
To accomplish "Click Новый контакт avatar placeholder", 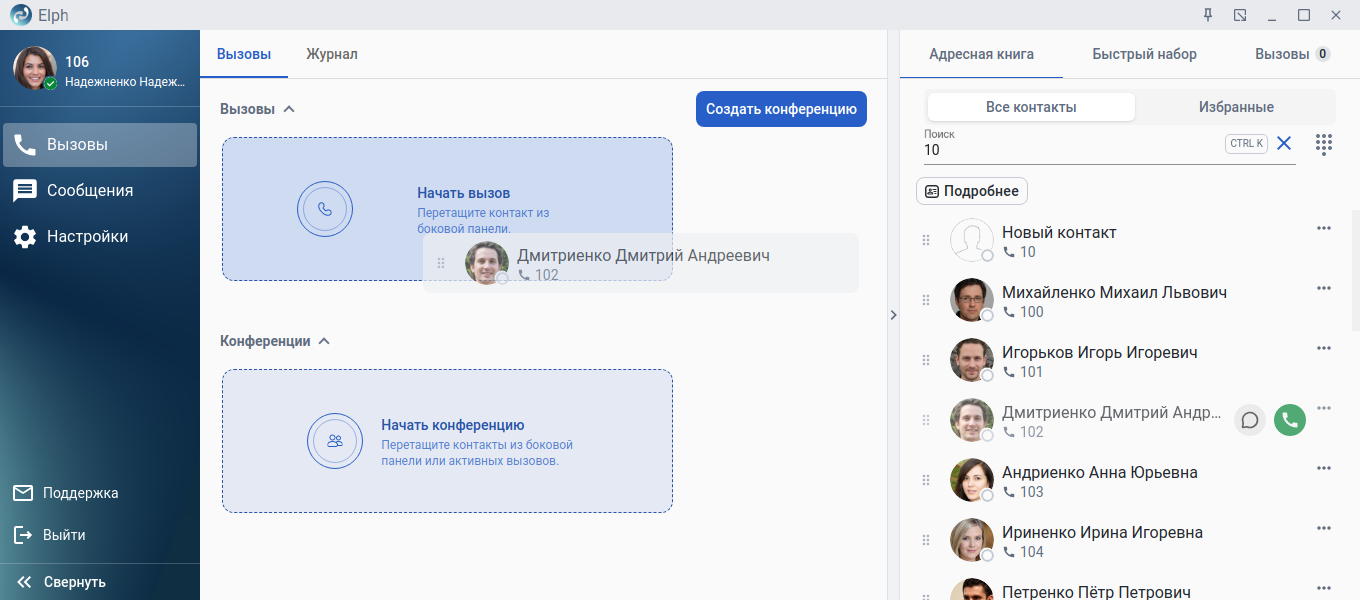I will 971,240.
